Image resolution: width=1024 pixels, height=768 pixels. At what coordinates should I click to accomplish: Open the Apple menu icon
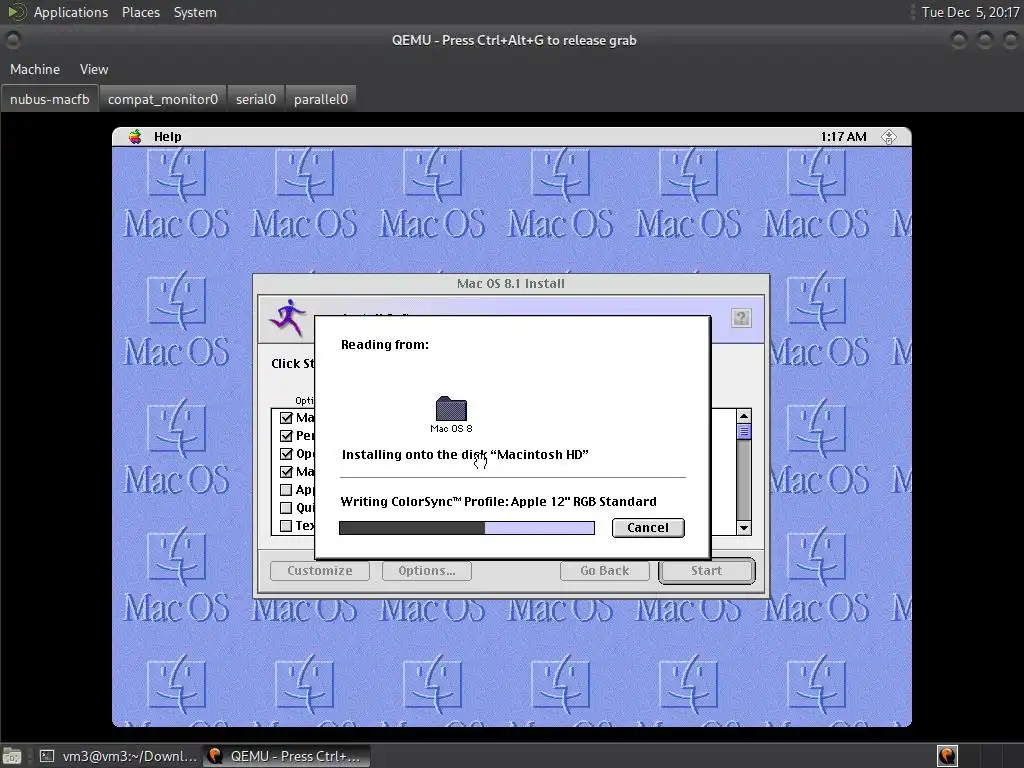point(135,136)
